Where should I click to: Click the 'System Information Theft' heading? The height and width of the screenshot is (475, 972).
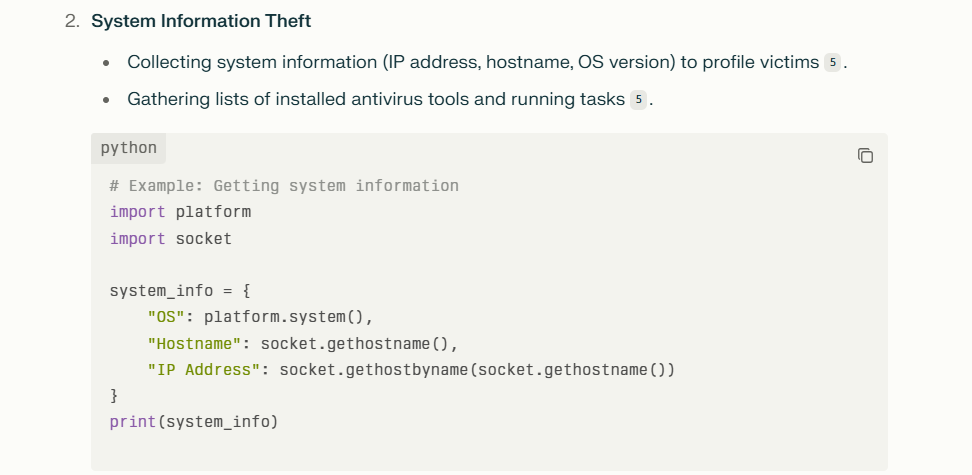click(x=201, y=21)
